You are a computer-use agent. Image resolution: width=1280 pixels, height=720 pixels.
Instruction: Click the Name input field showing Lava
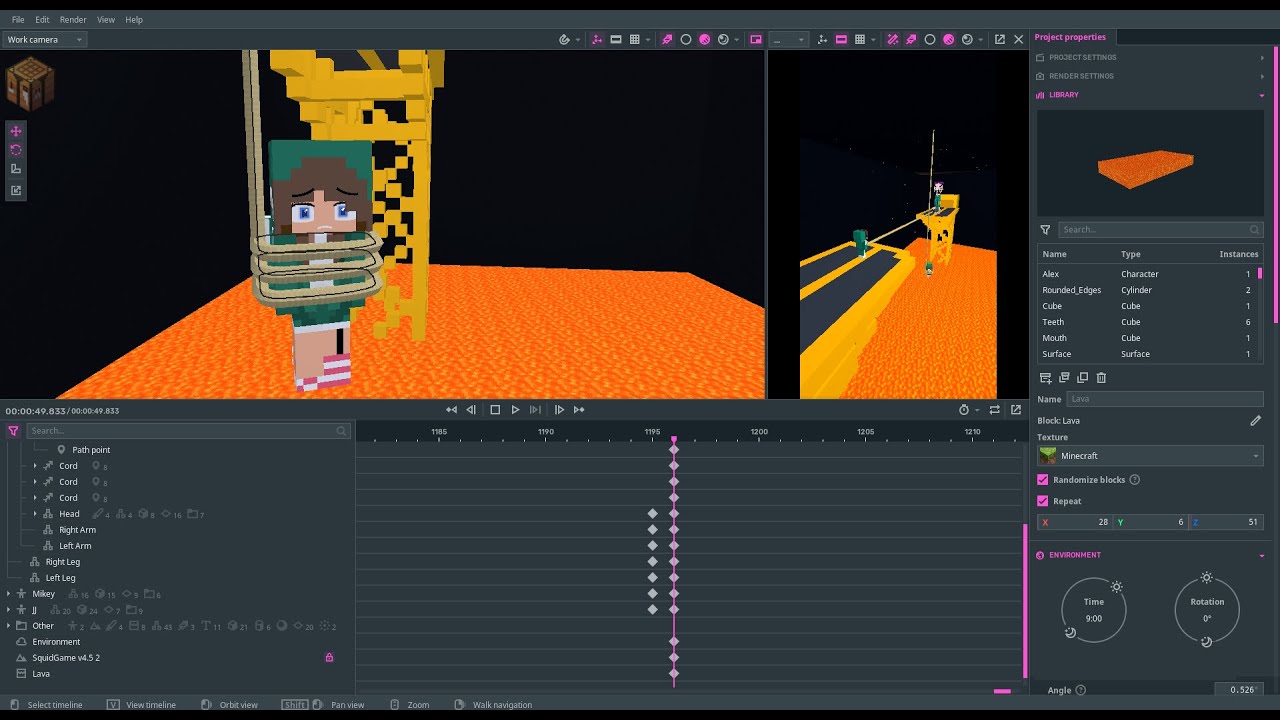pyautogui.click(x=1164, y=399)
